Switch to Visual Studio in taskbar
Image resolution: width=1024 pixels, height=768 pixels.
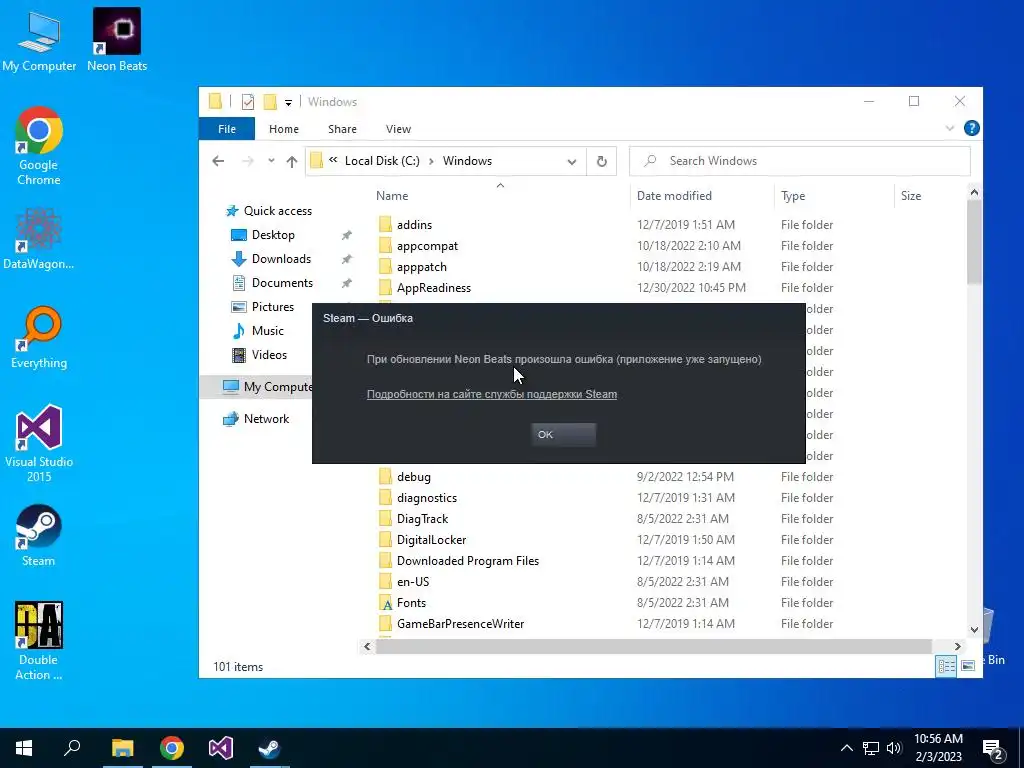[x=221, y=748]
